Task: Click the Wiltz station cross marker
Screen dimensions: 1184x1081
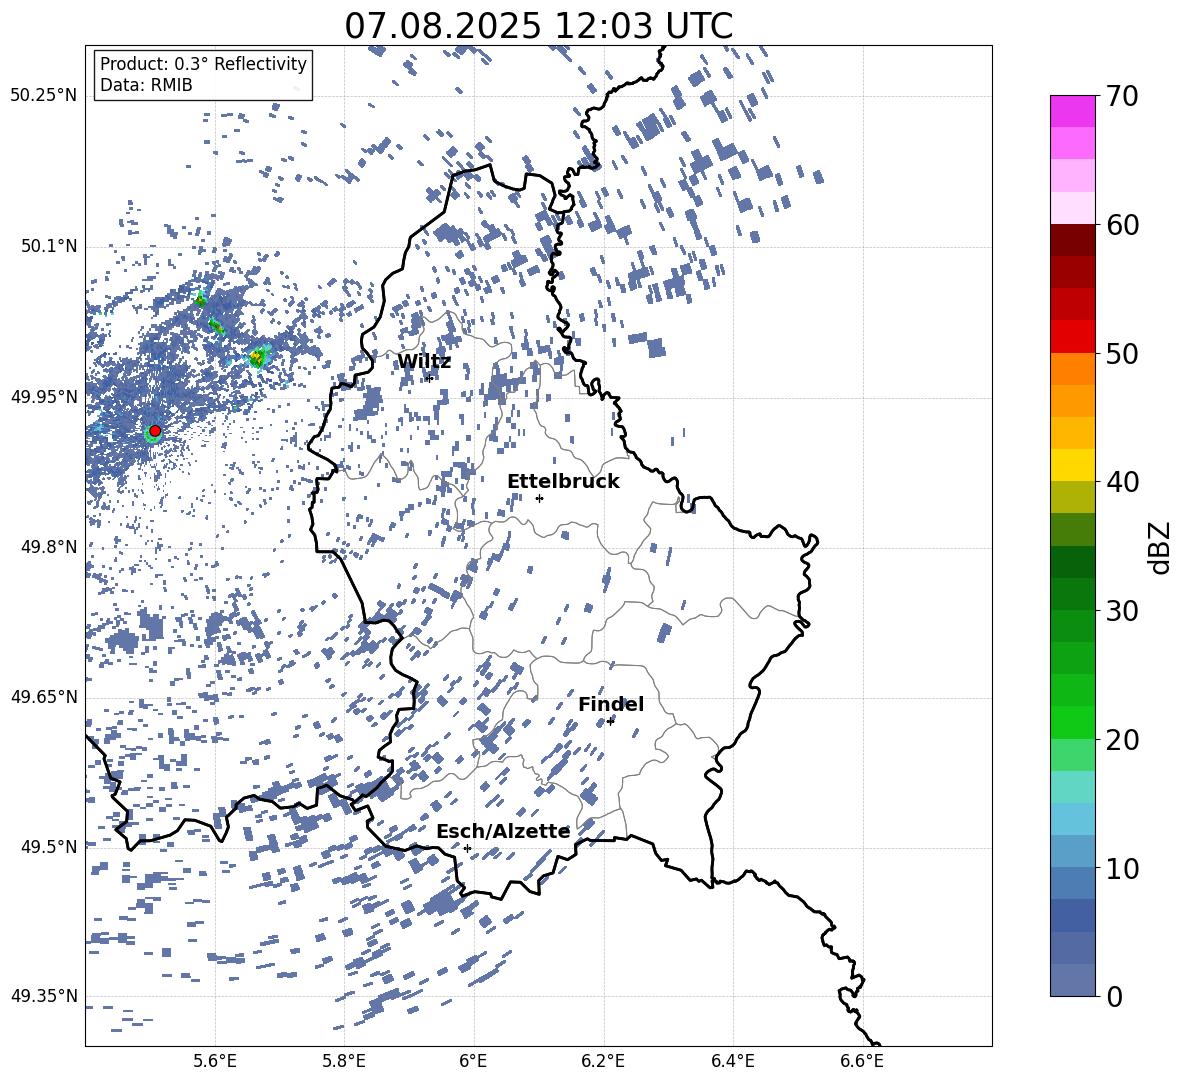Action: point(430,378)
